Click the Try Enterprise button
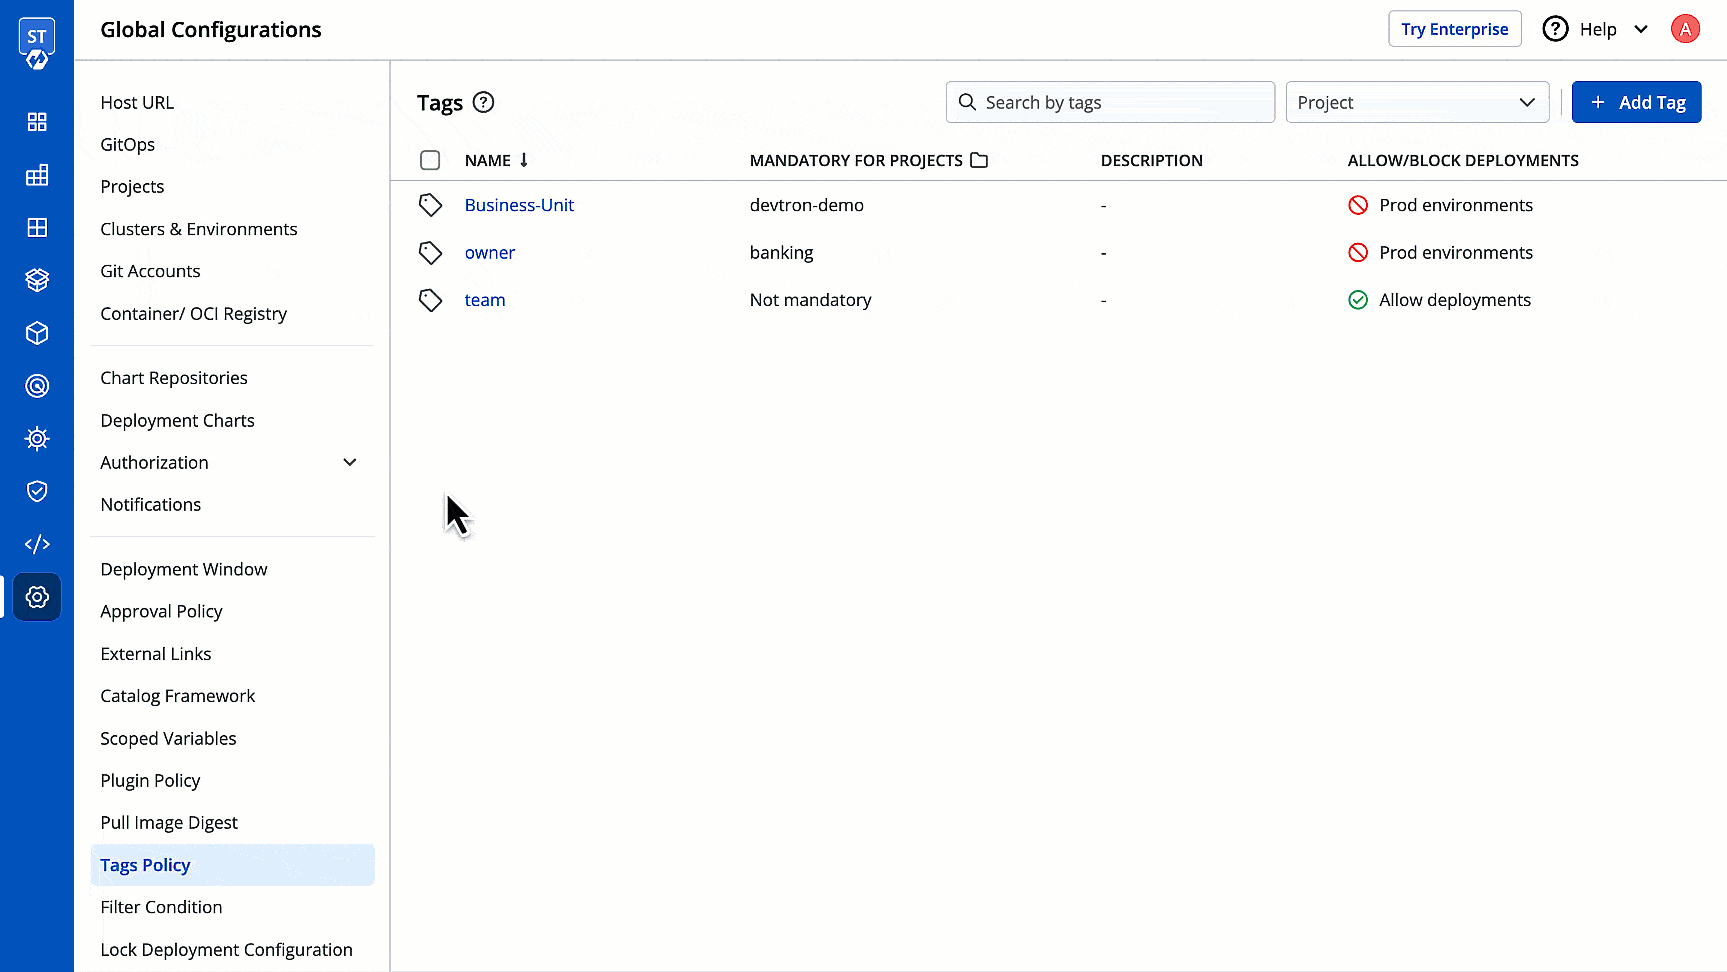 (1454, 29)
